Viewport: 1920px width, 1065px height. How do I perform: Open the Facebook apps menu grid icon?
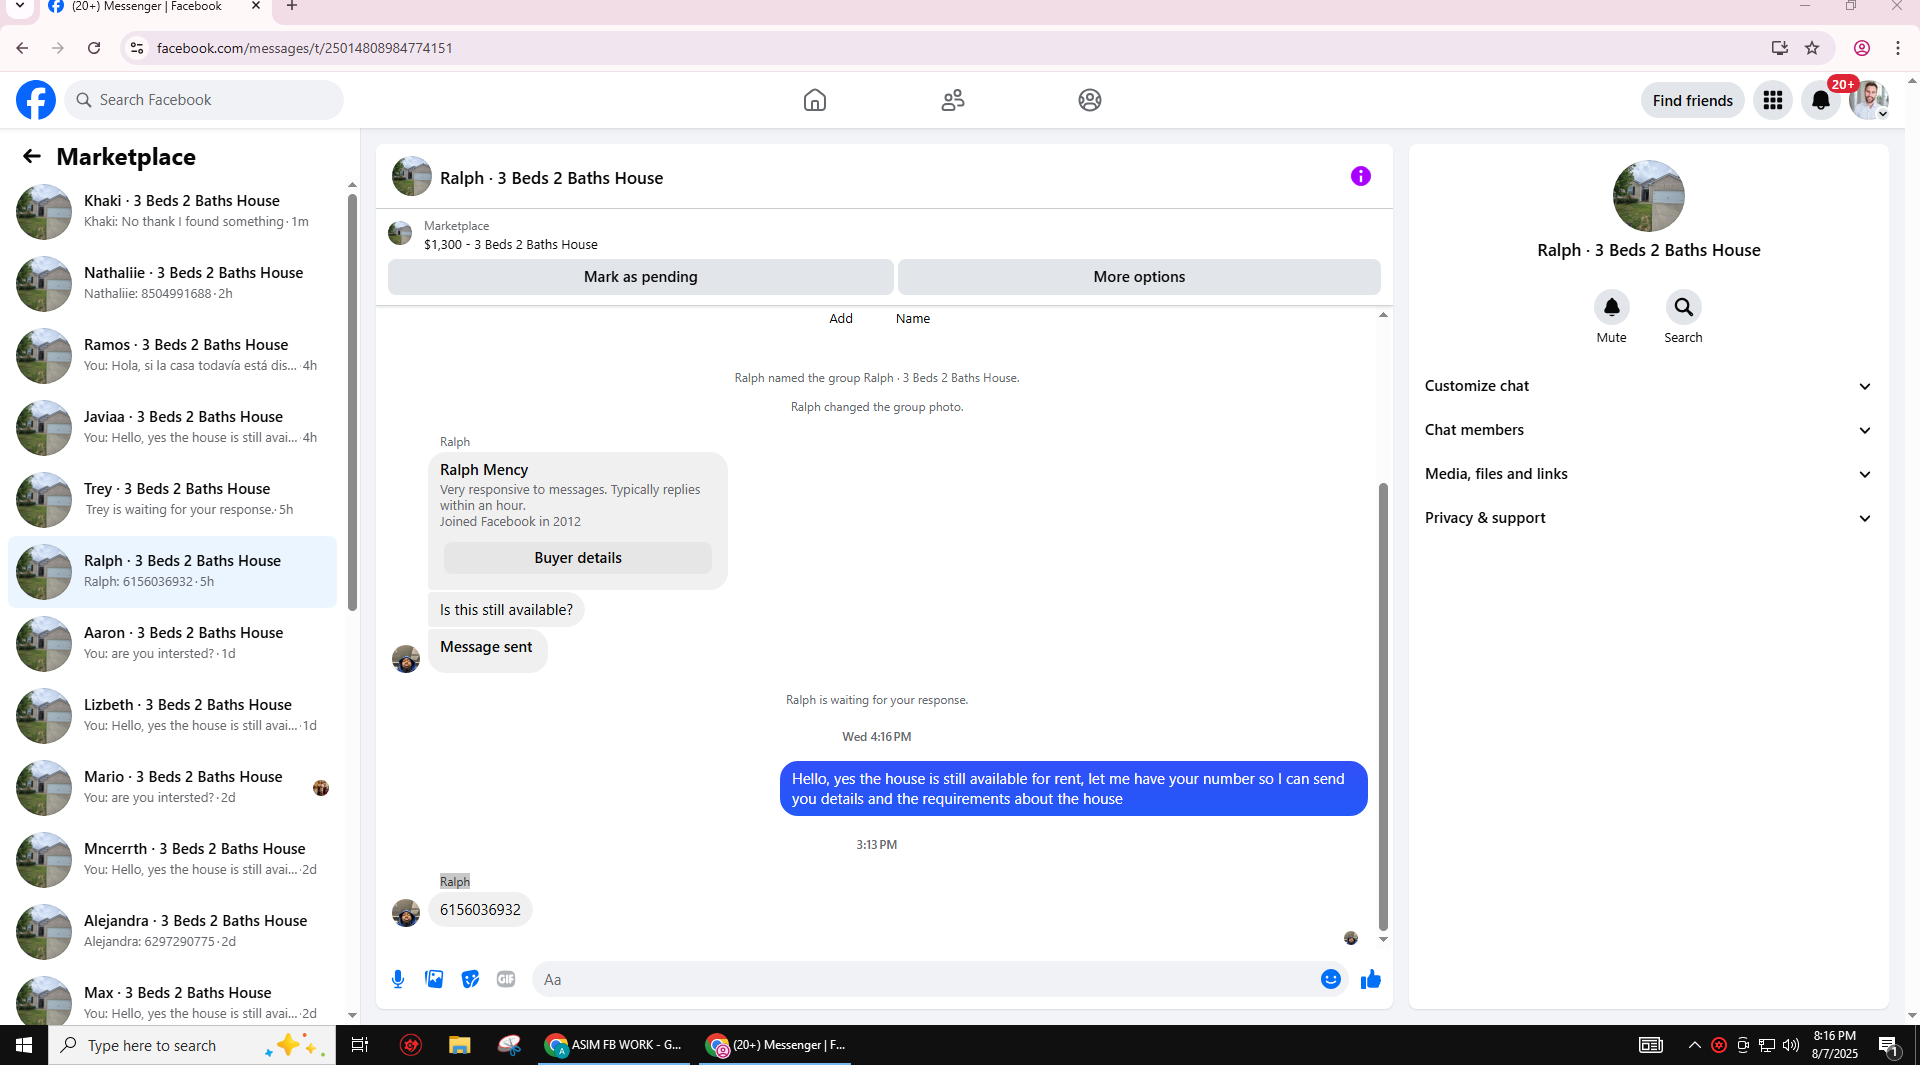click(x=1773, y=100)
